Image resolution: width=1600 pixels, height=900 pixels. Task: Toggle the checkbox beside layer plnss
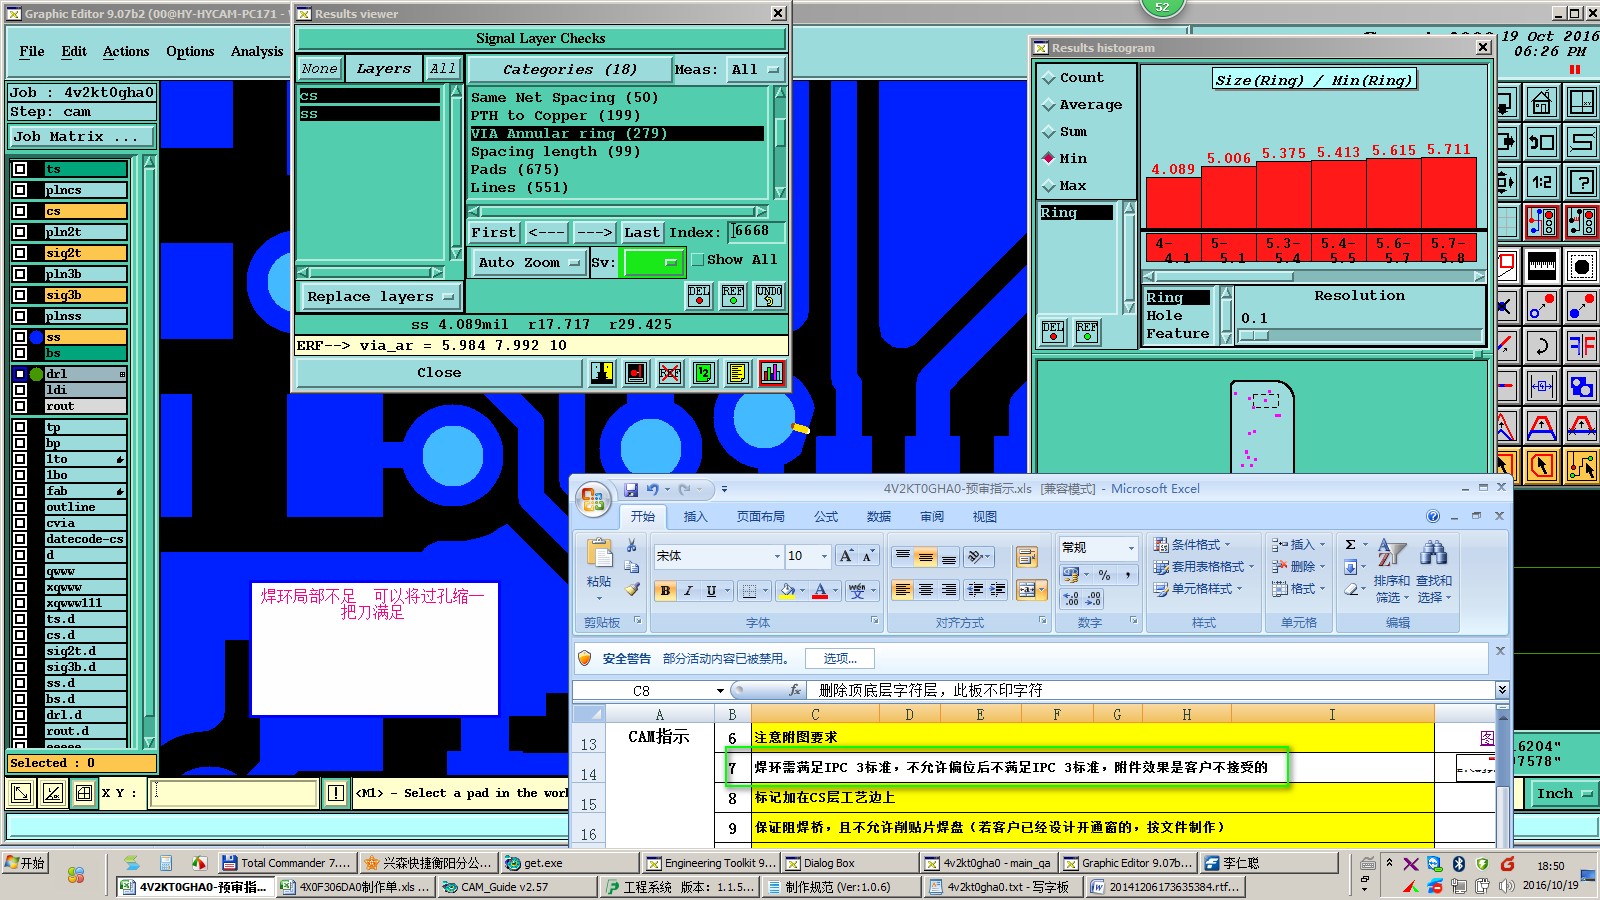20,316
